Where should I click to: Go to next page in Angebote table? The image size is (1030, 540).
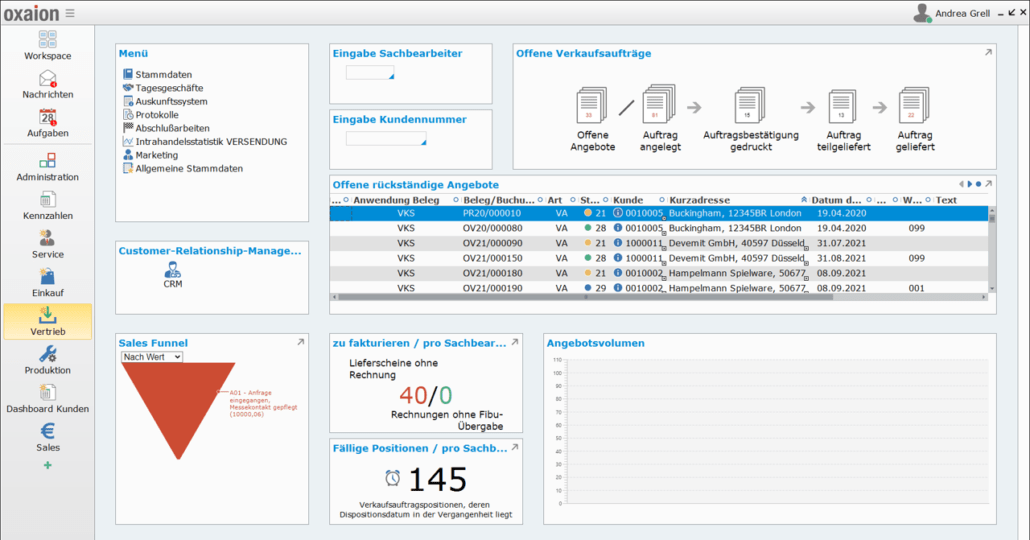click(970, 184)
